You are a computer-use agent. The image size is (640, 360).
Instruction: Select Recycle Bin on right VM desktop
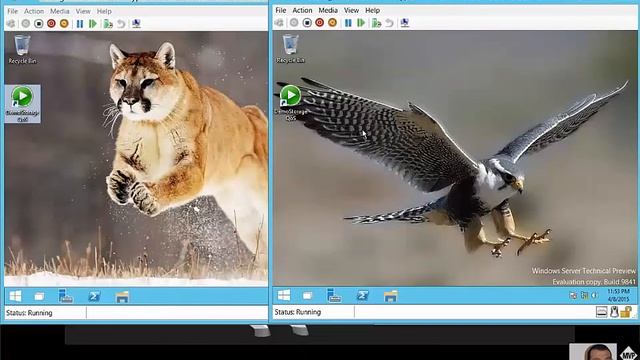click(290, 49)
